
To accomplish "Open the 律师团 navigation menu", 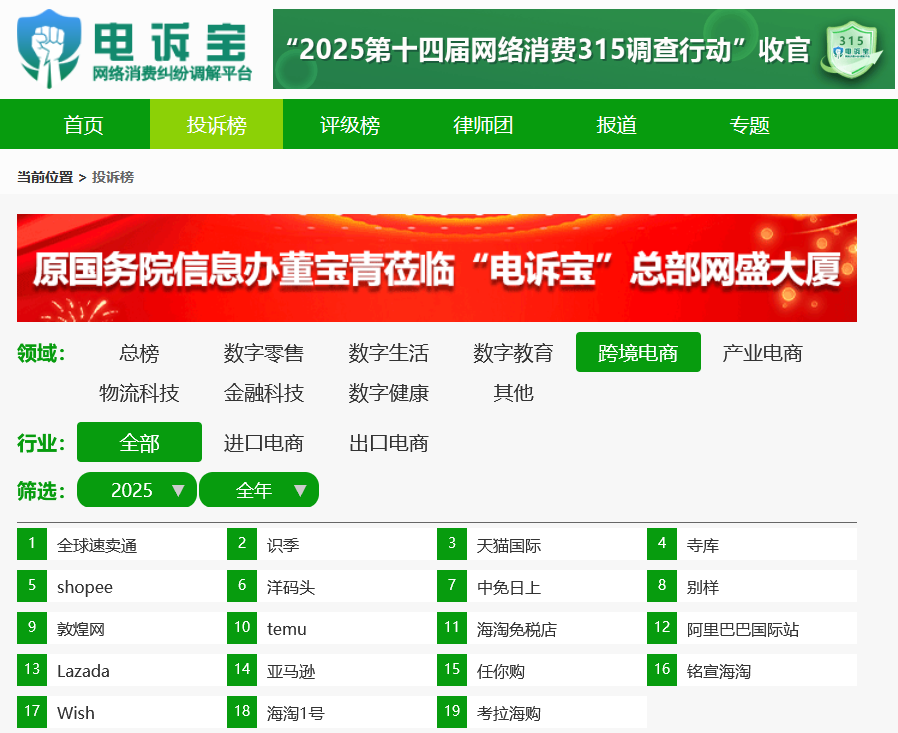I will (x=482, y=123).
